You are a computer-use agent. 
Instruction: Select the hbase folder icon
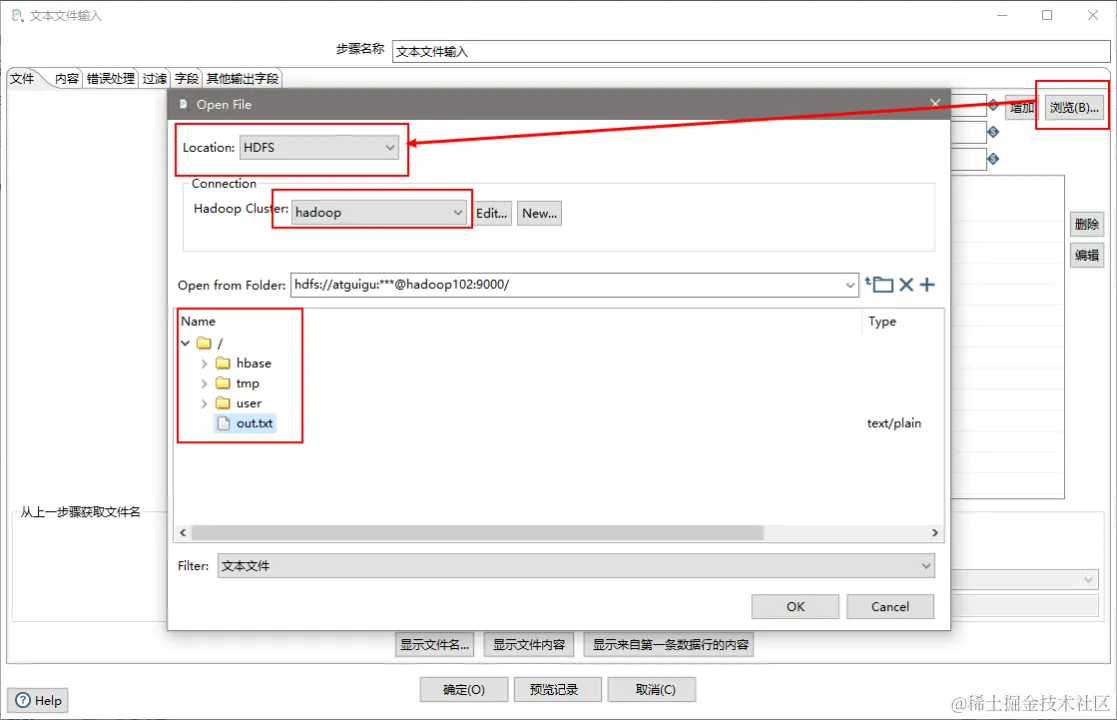[223, 363]
